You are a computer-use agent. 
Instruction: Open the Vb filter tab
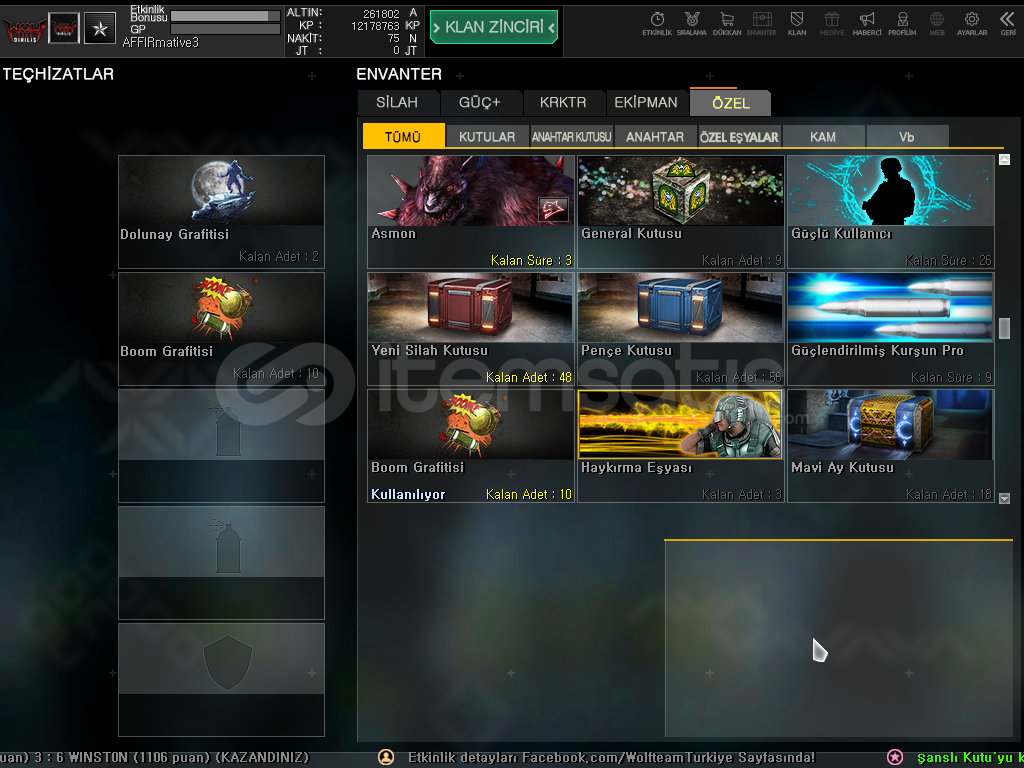907,136
